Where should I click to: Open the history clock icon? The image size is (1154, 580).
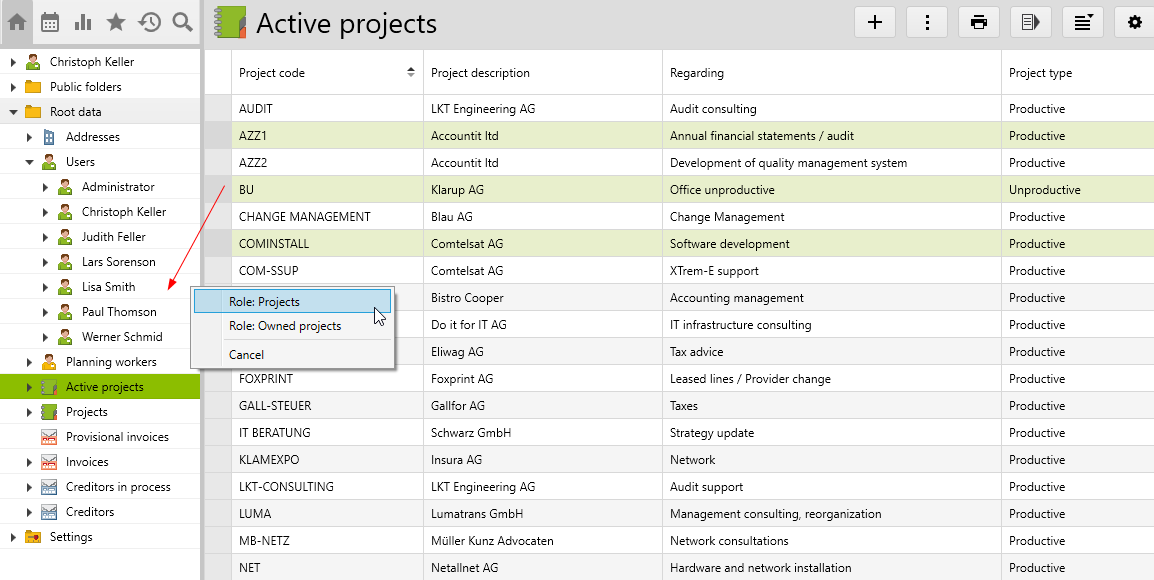pos(149,22)
